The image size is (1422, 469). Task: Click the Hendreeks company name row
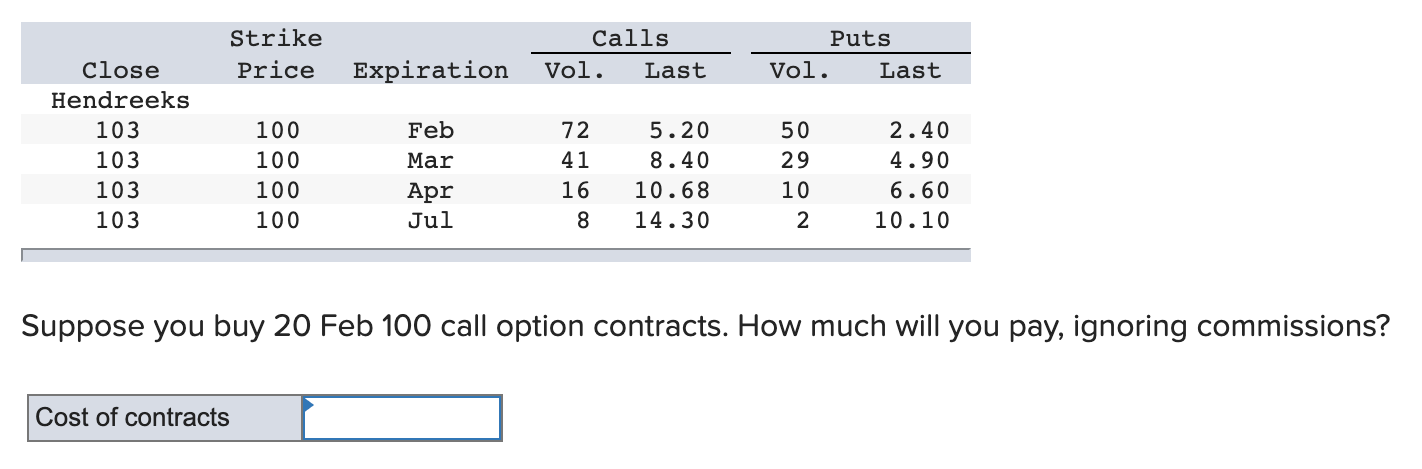[120, 100]
